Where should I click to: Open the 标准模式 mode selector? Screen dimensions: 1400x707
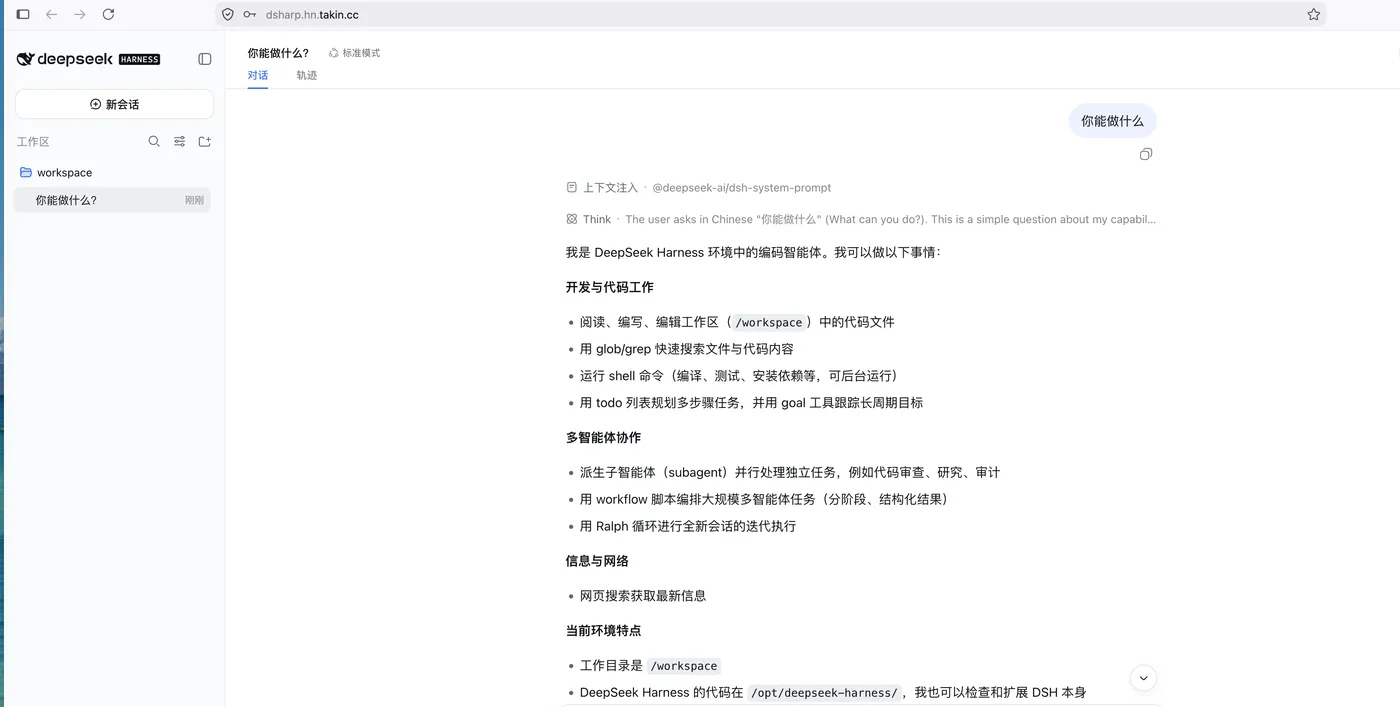(354, 53)
